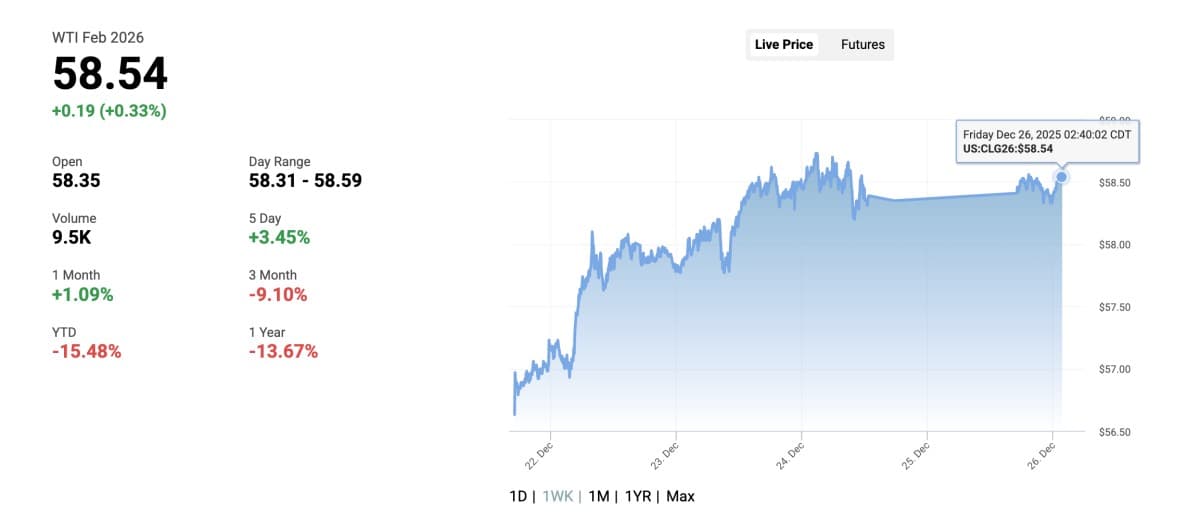Image resolution: width=1200 pixels, height=529 pixels.
Task: Click the blue data point marker on chart
Action: click(x=1061, y=177)
